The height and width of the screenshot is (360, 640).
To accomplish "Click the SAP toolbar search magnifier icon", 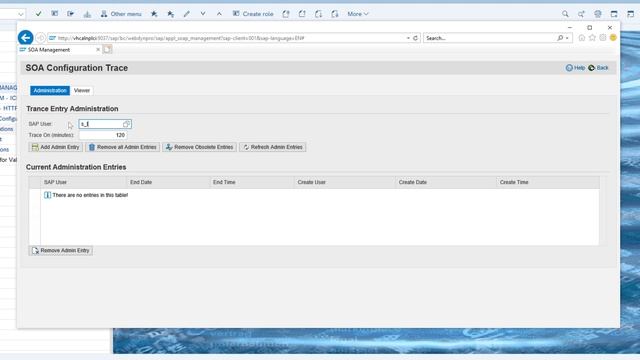I will (565, 14).
